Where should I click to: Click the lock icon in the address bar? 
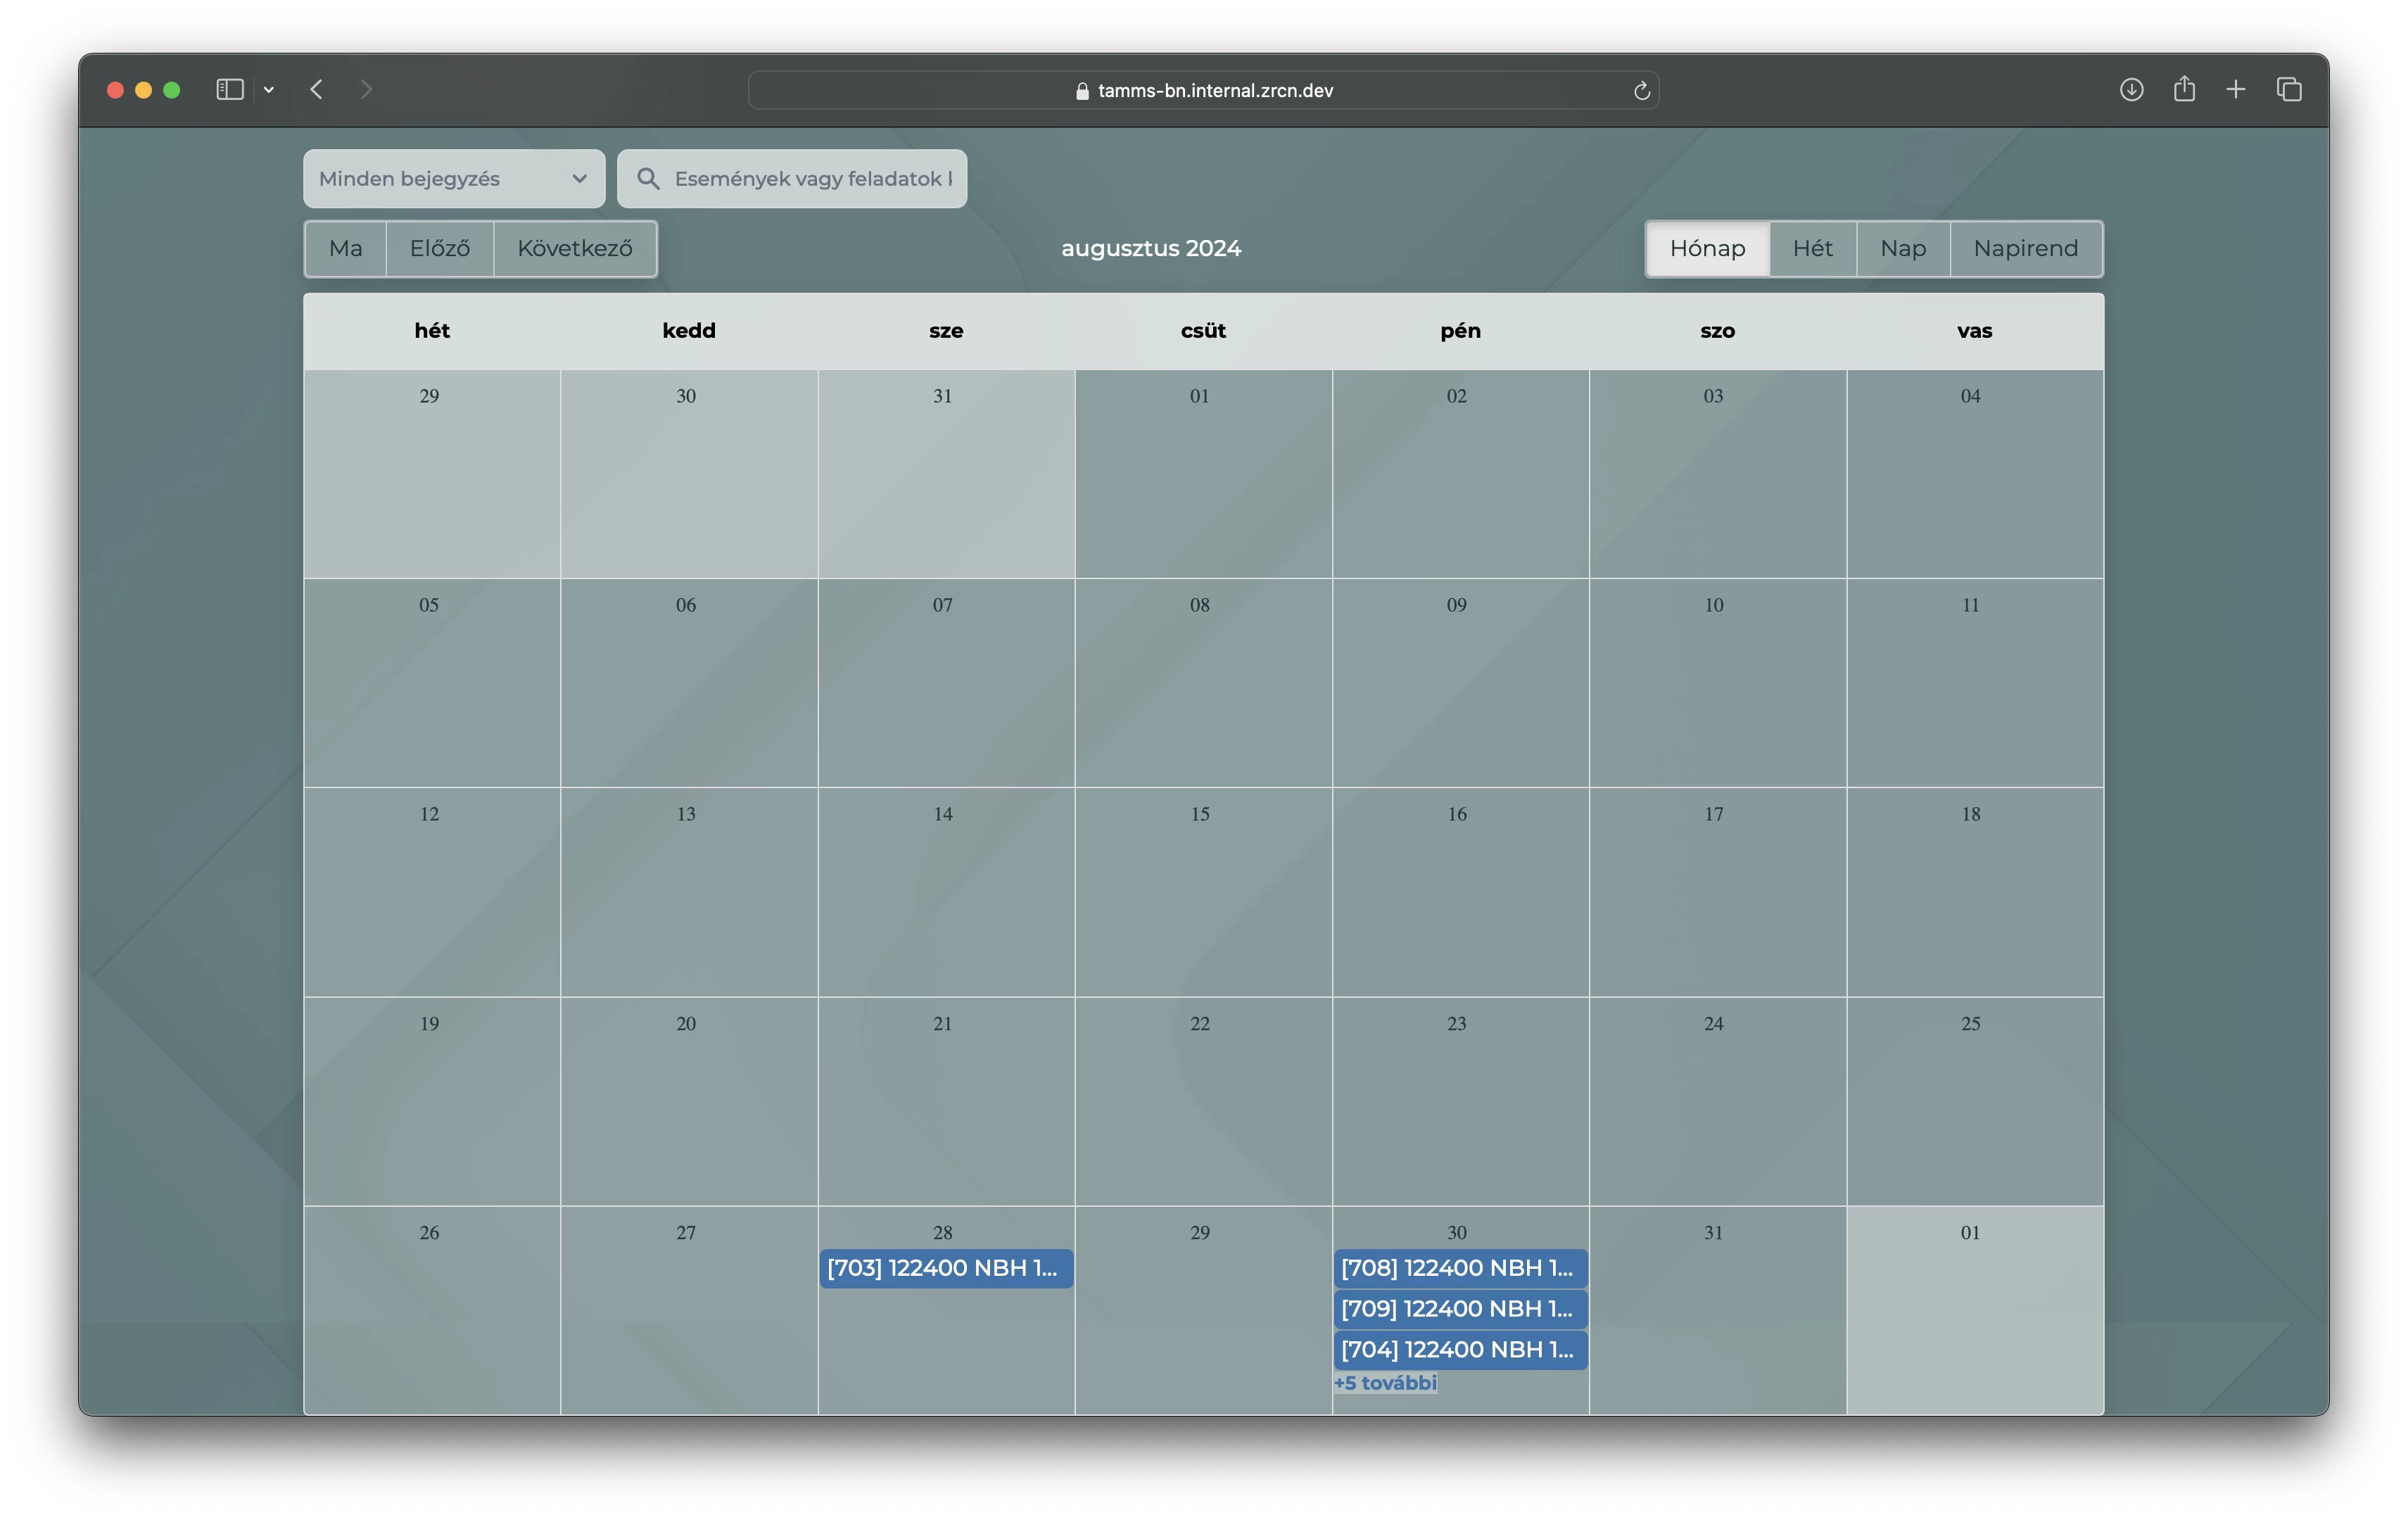click(1082, 91)
